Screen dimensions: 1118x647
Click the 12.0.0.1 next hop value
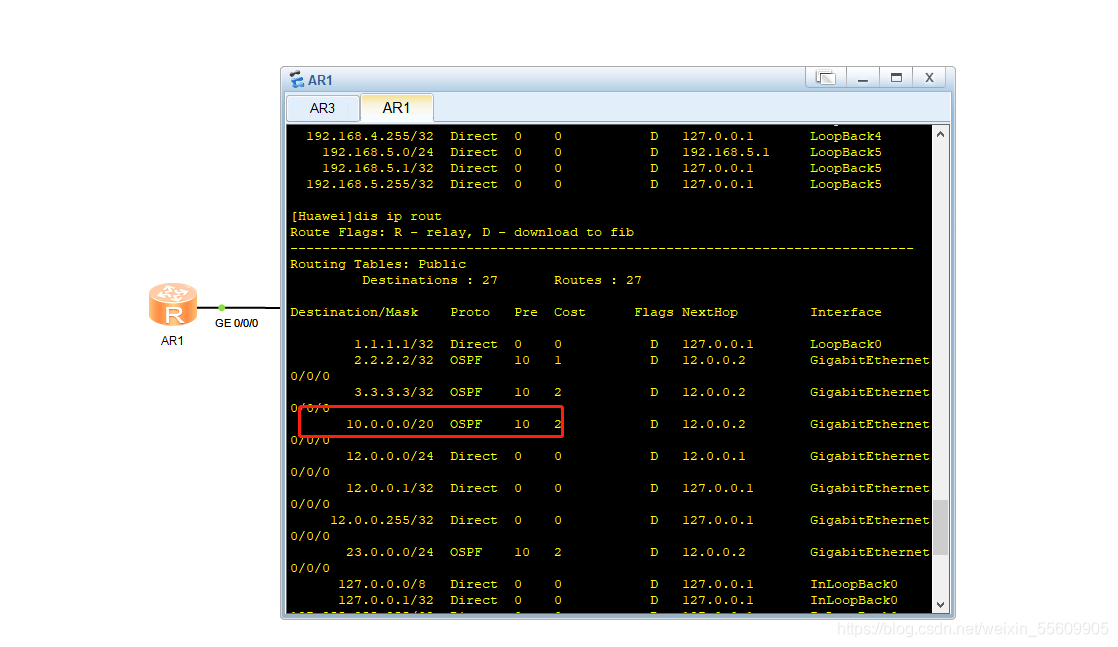coord(714,456)
